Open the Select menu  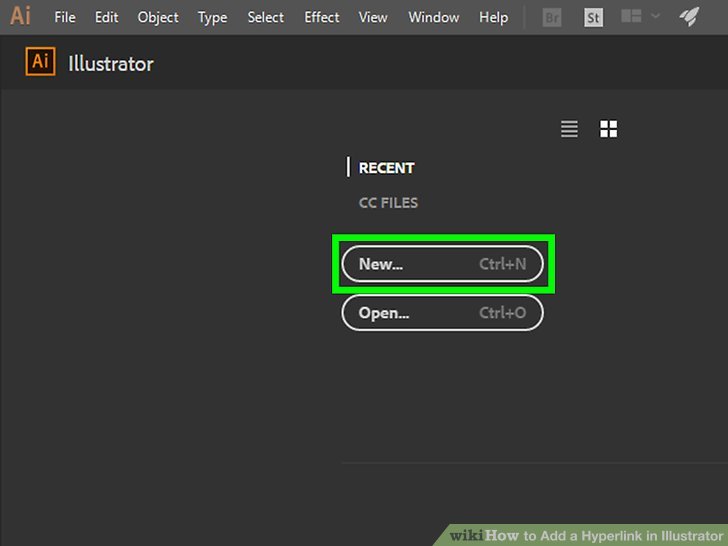pos(266,17)
